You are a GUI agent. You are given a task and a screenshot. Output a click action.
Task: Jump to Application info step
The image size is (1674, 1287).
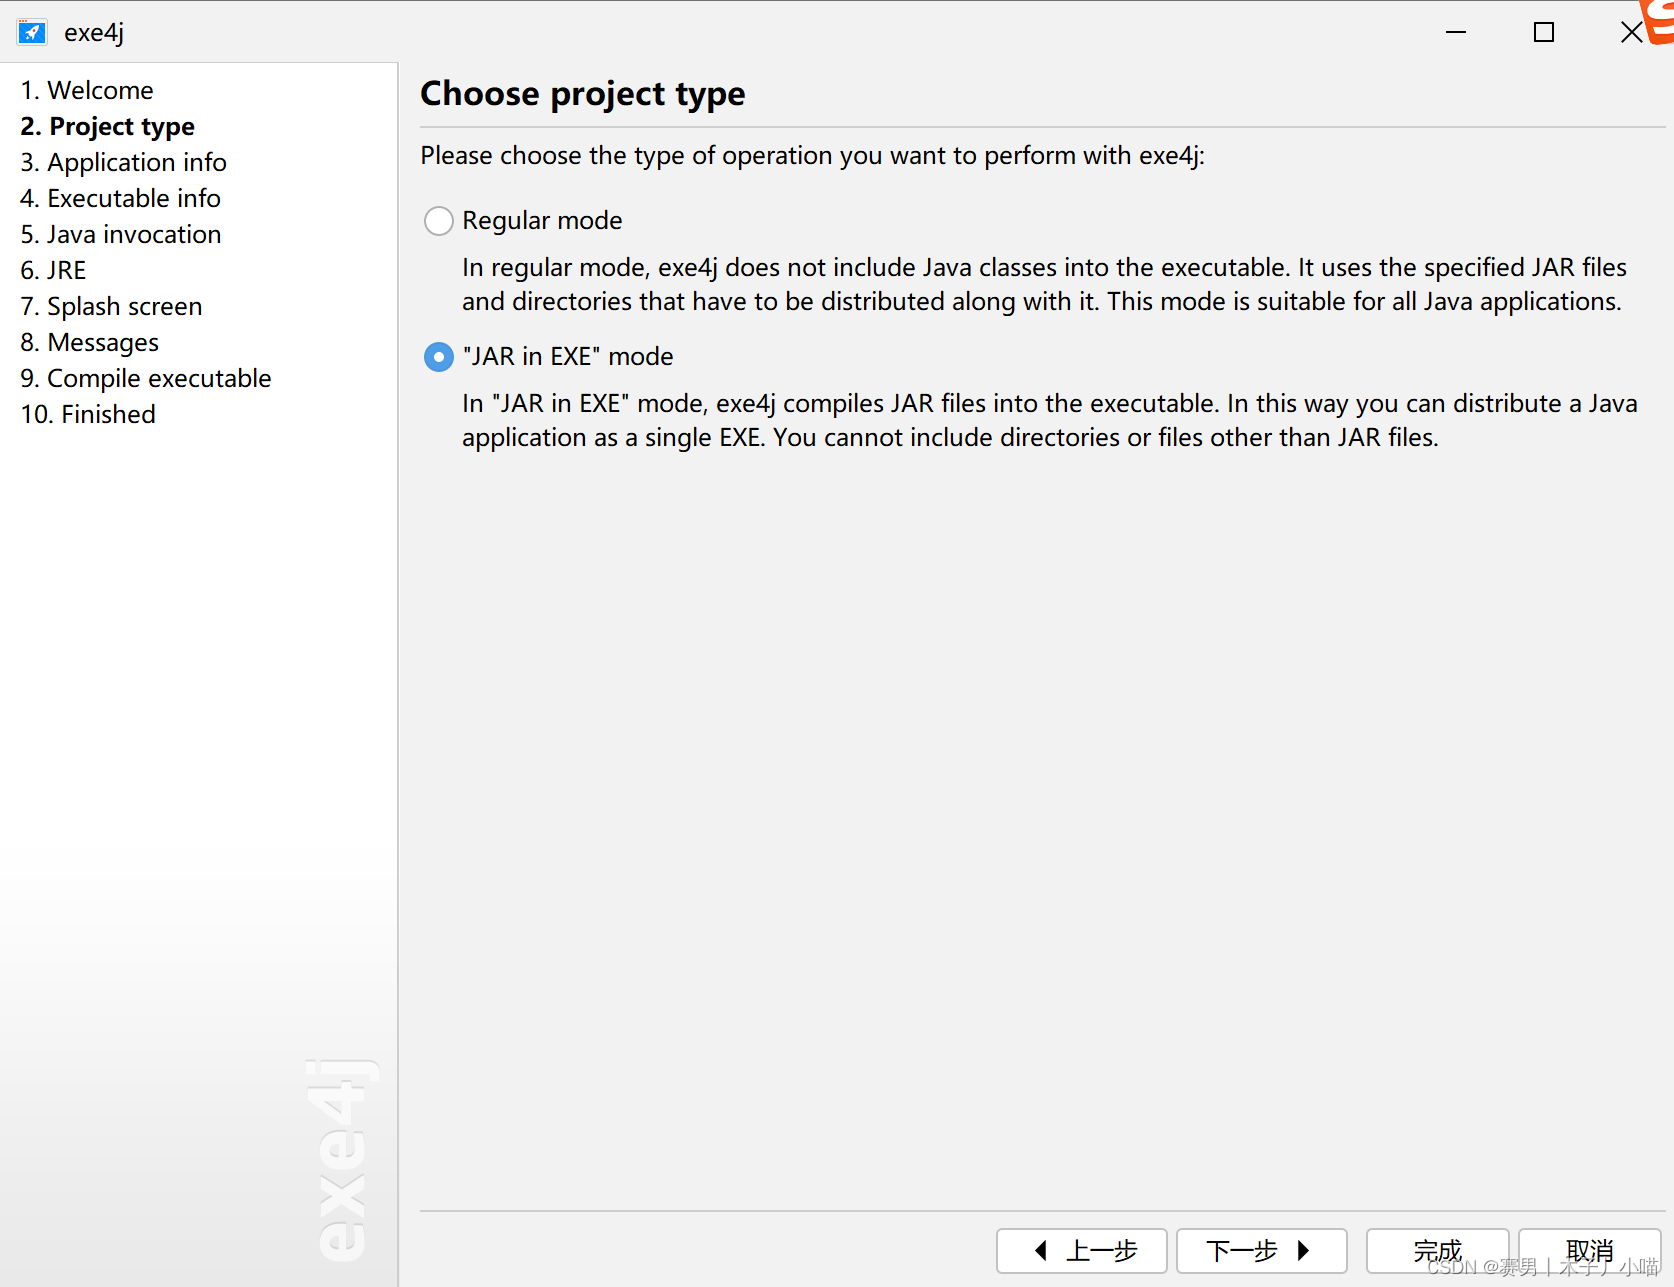pos(123,162)
